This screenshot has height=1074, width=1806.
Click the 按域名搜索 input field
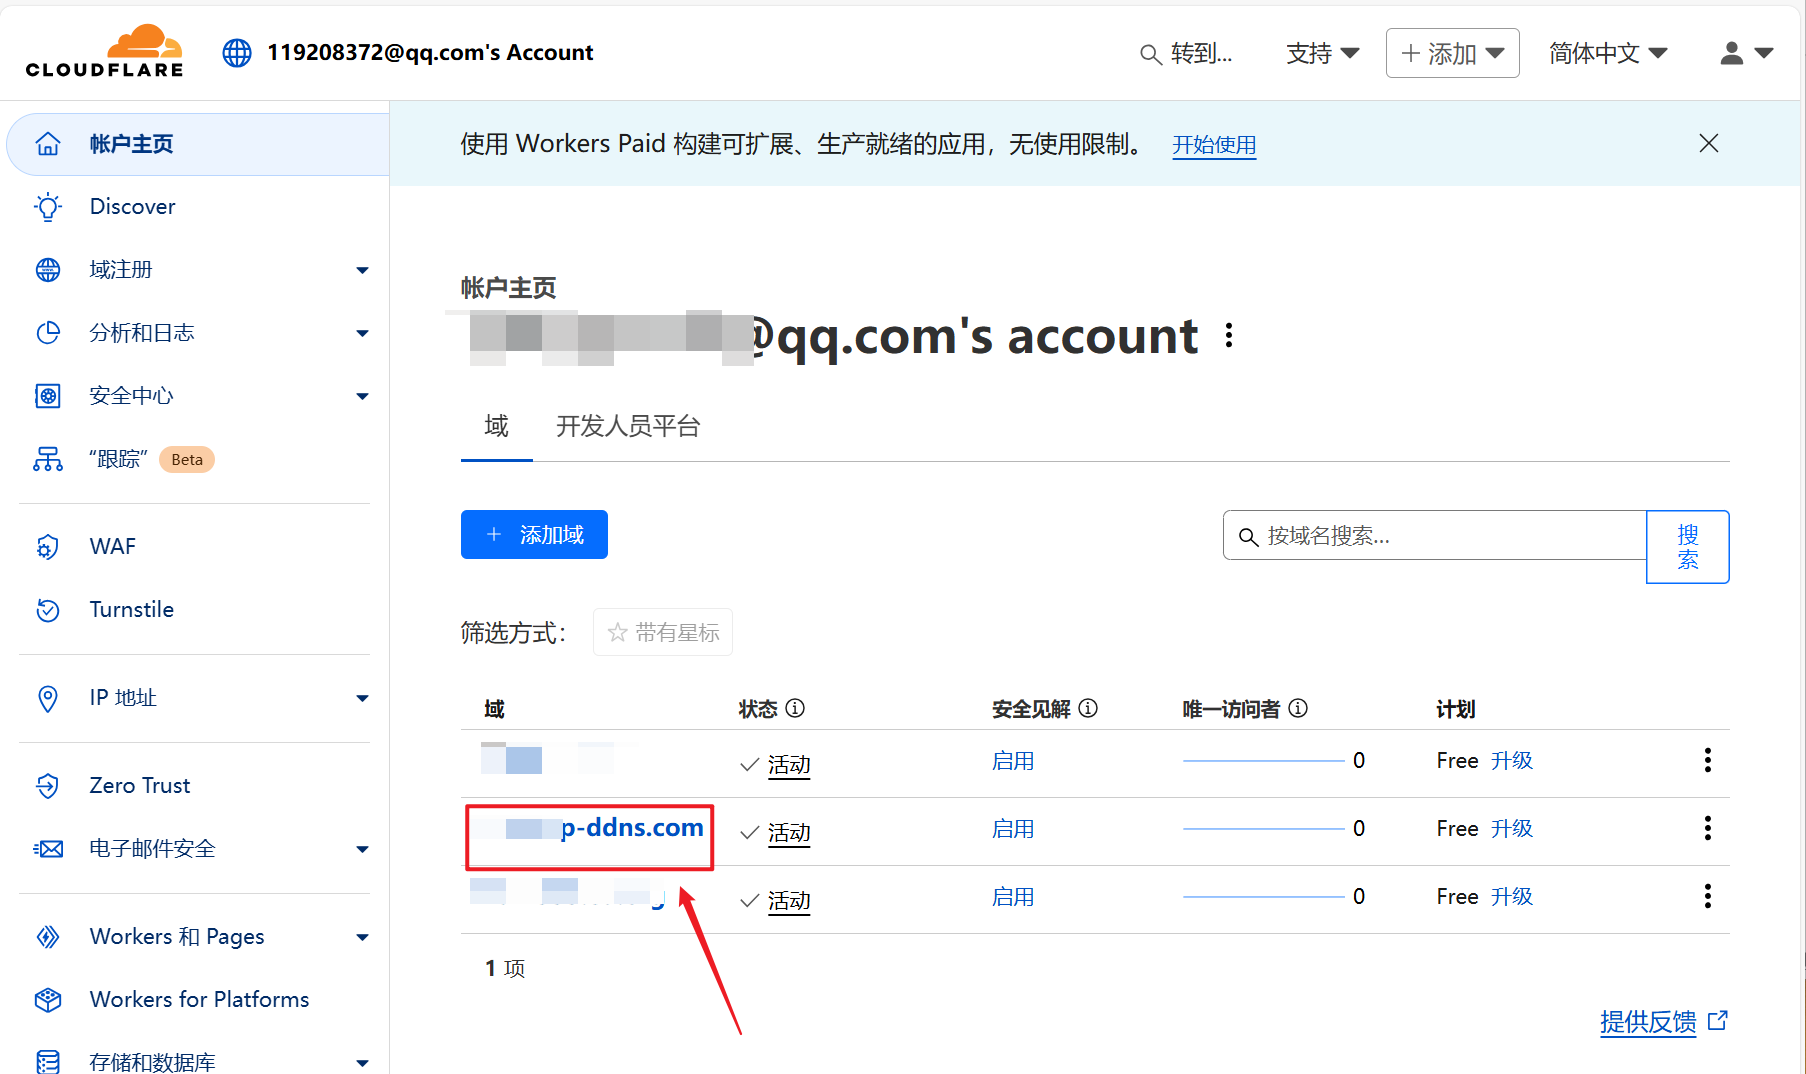pos(1435,536)
